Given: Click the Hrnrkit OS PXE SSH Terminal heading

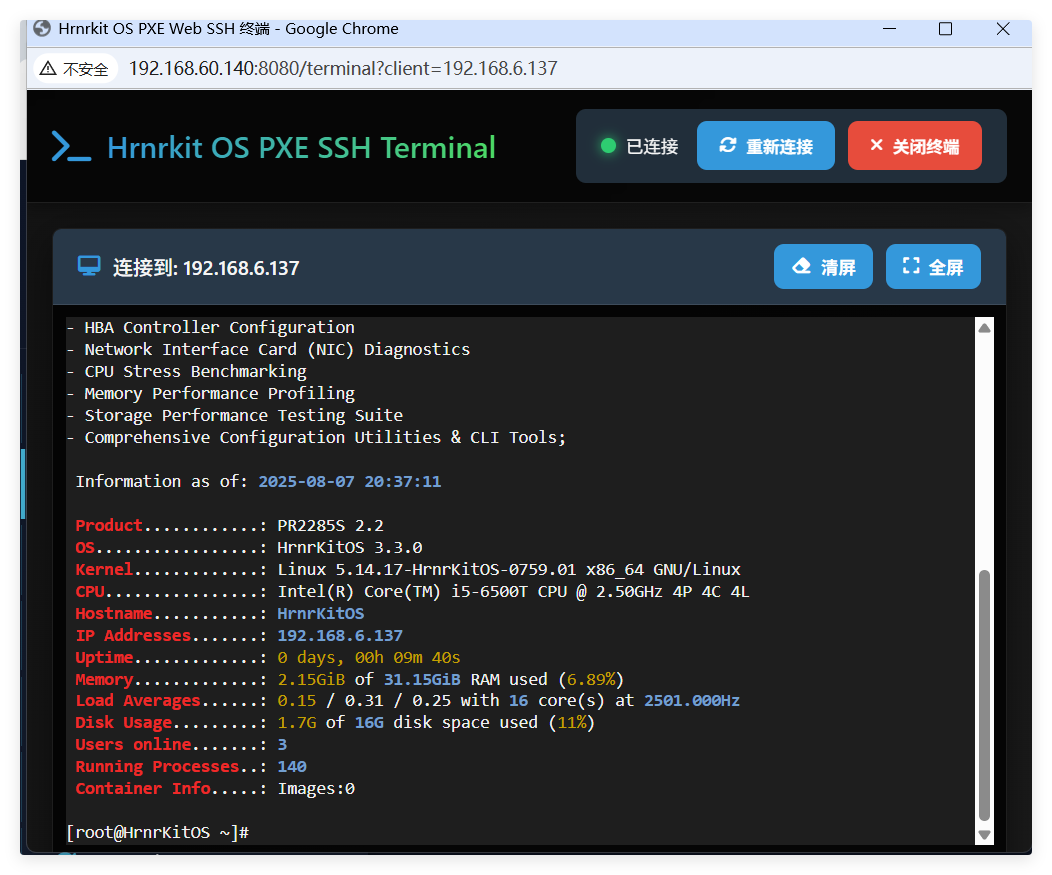Looking at the screenshot, I should click(301, 148).
